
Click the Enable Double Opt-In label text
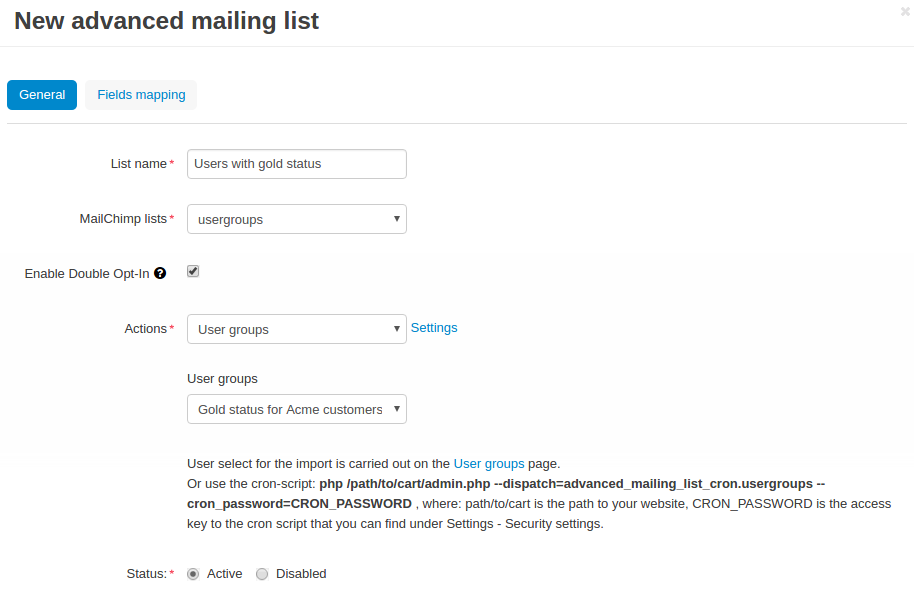(87, 274)
